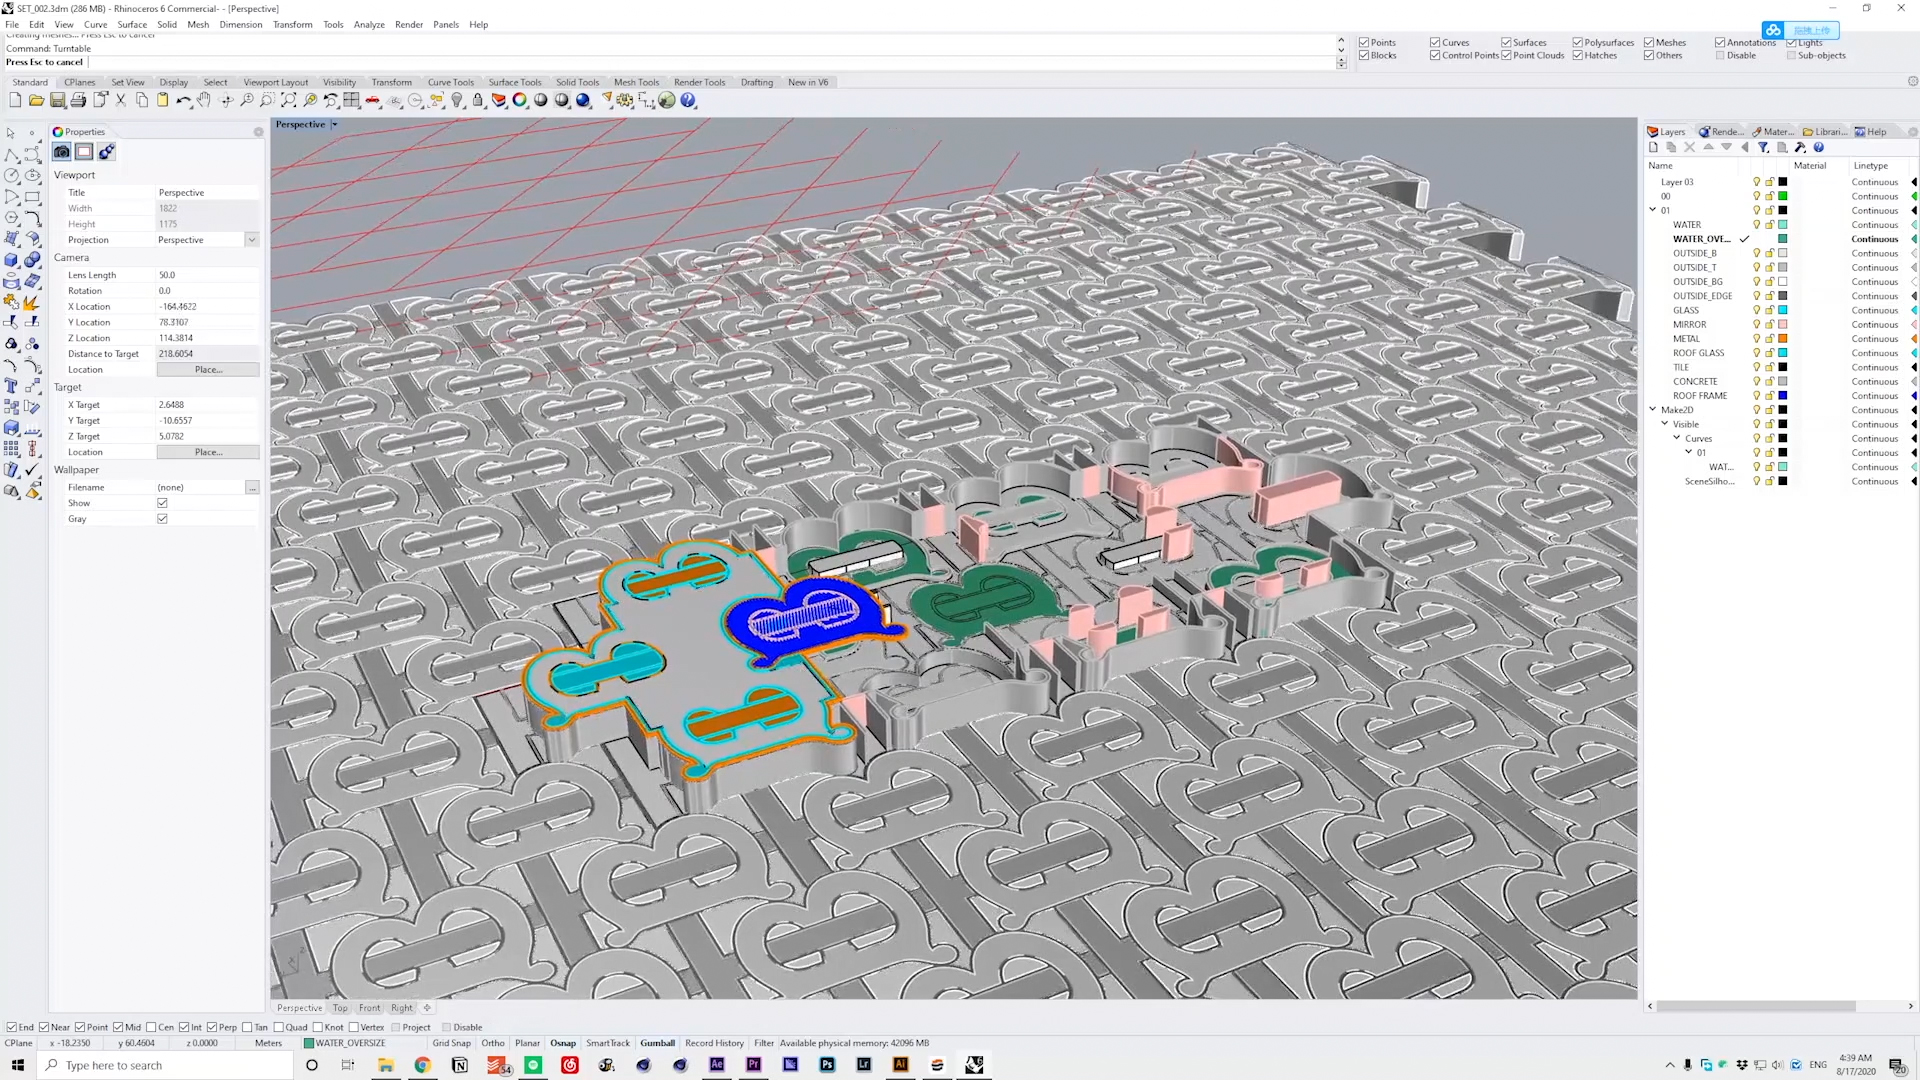Click the light bulb hide objects icon
1920x1080 pixels.
click(457, 100)
